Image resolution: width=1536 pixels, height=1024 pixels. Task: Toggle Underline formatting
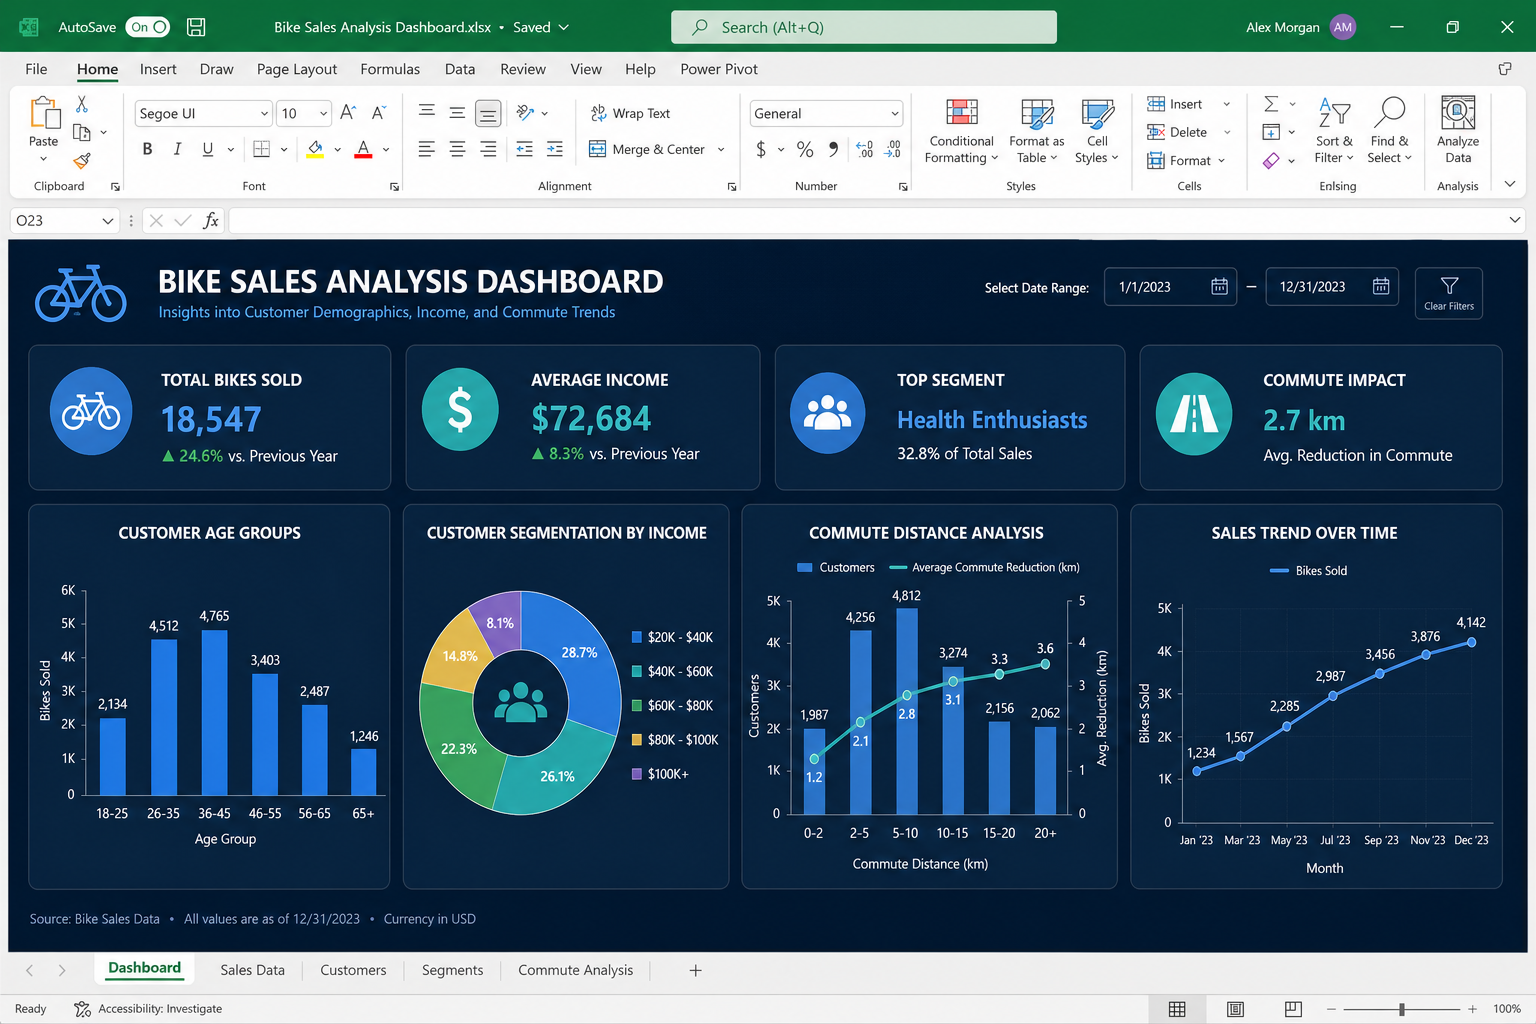(x=207, y=149)
